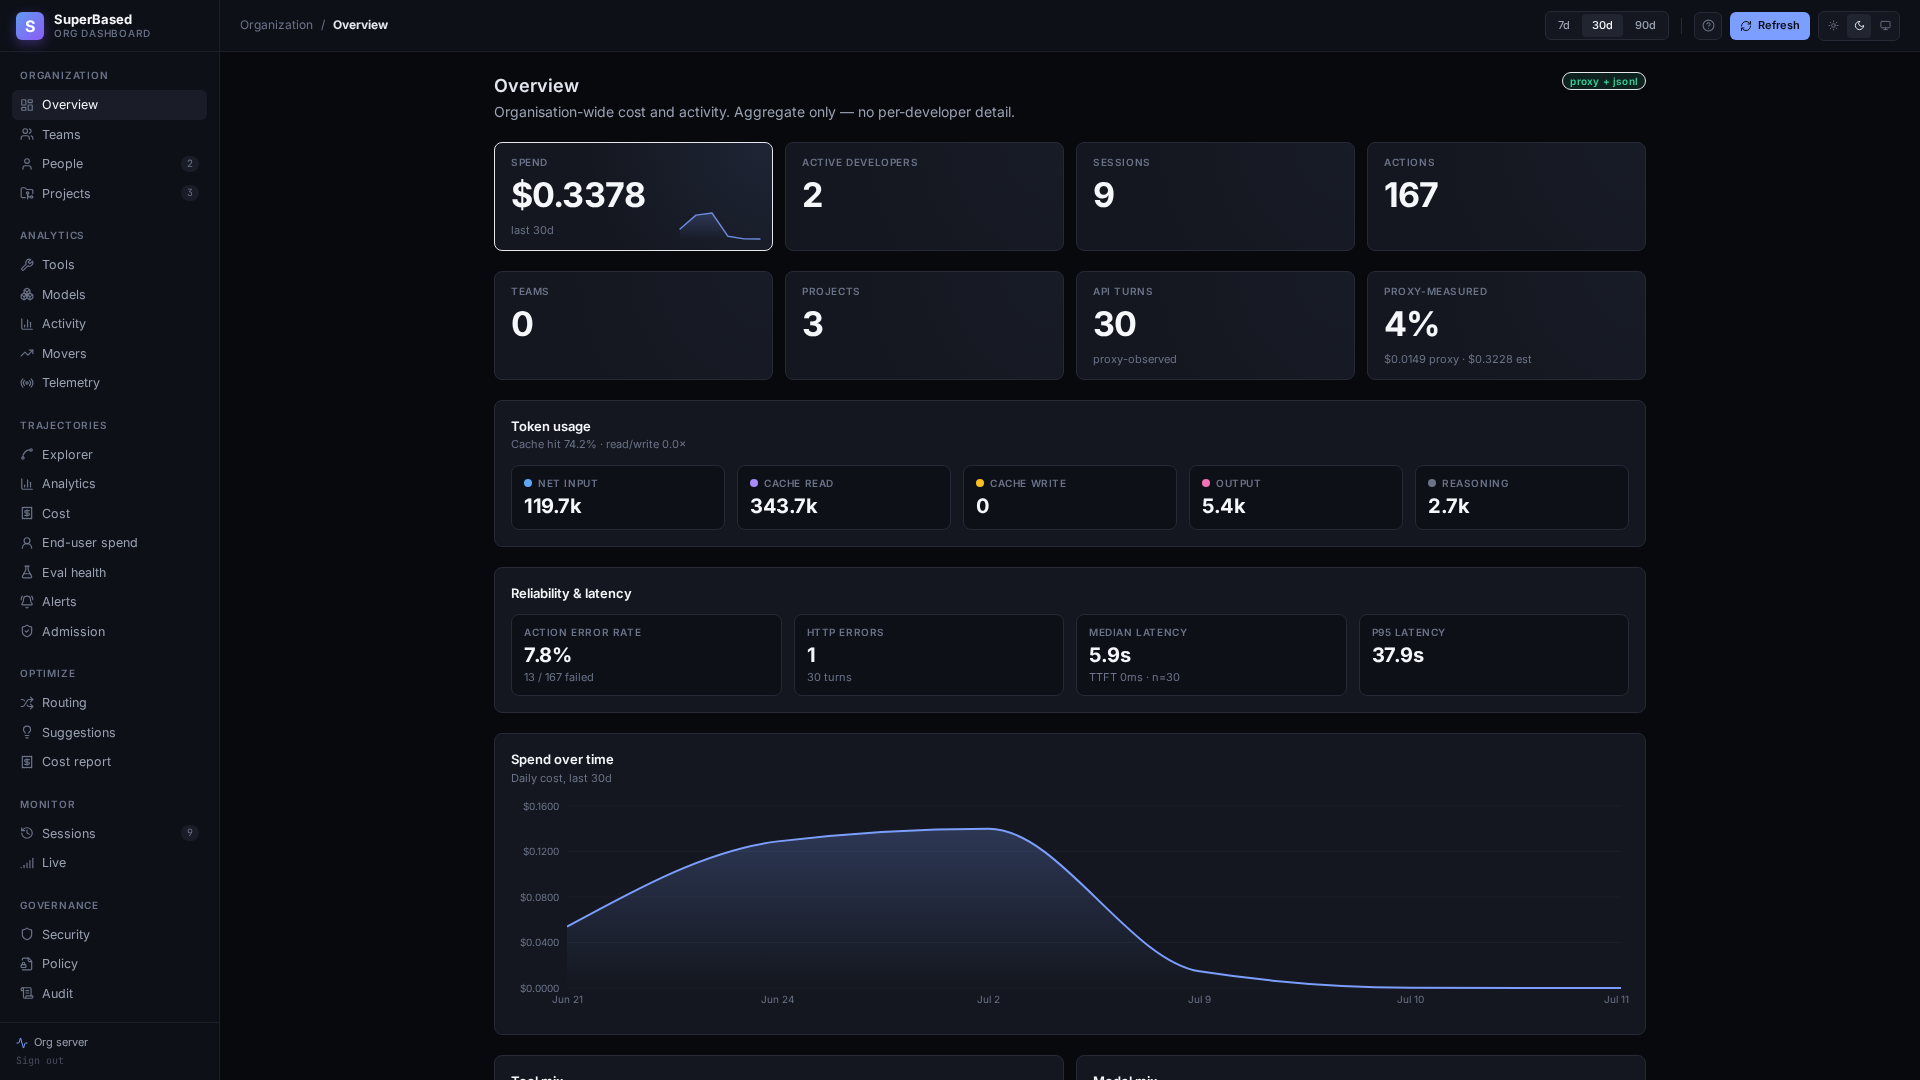The width and height of the screenshot is (1920, 1080).
Task: Go to Models page label
Action: pyautogui.click(x=64, y=295)
